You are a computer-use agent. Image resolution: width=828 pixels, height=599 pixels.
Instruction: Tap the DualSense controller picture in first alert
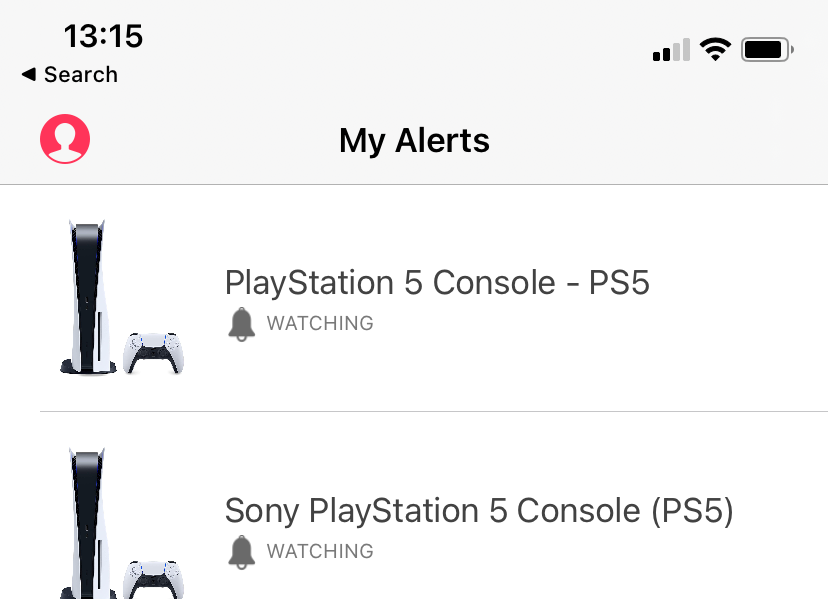click(x=154, y=353)
